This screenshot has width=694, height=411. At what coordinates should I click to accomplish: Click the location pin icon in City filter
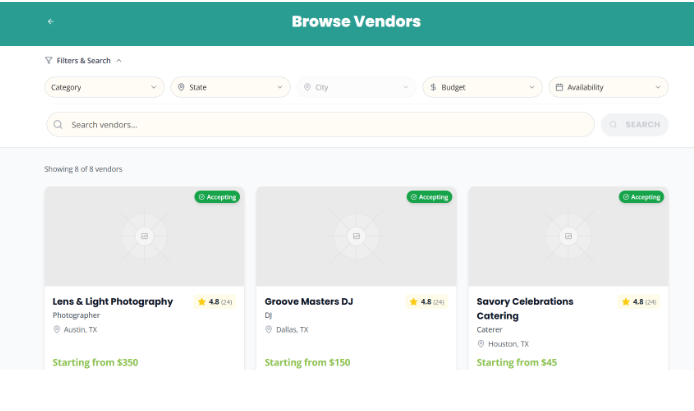pos(307,87)
